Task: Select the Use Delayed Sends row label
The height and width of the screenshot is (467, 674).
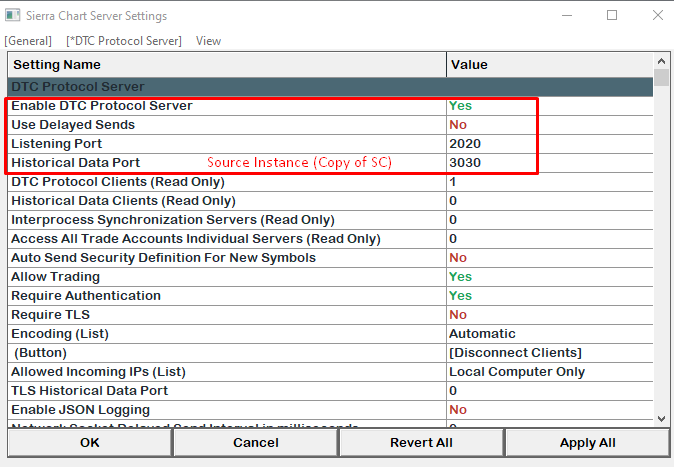Action: 73,125
